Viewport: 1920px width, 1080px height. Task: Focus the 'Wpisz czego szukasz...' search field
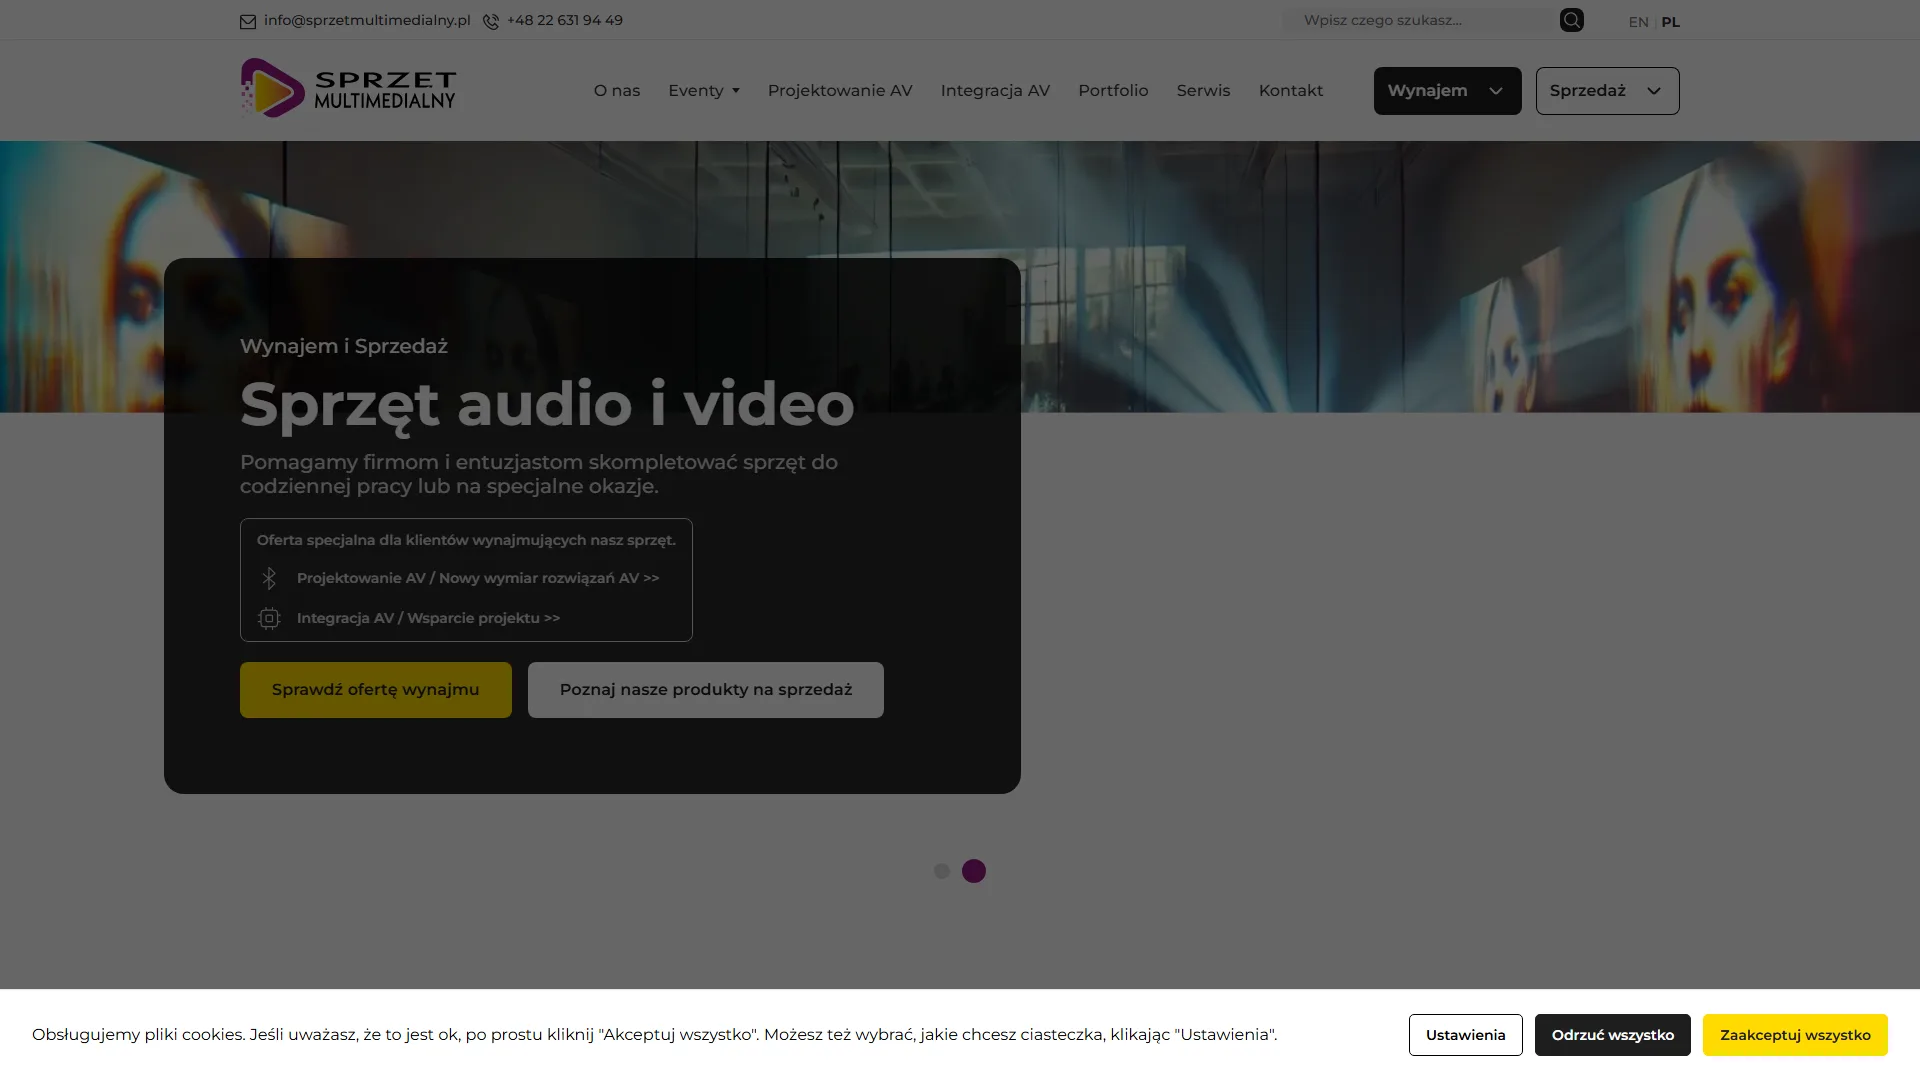[1420, 20]
